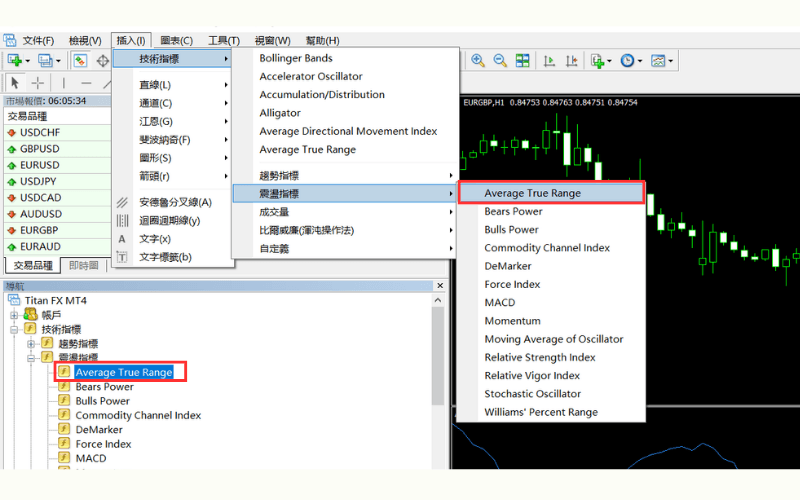Open the 圖表(C) menu
Screen dimensions: 800x500
[x=175, y=40]
